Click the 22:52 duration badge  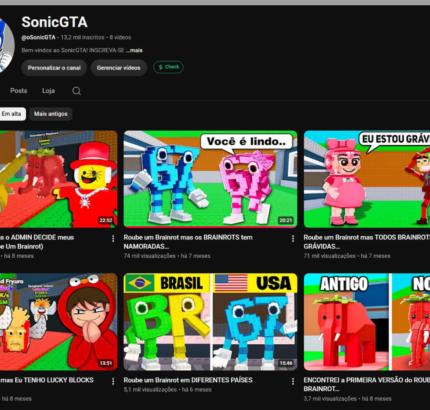[x=106, y=220]
